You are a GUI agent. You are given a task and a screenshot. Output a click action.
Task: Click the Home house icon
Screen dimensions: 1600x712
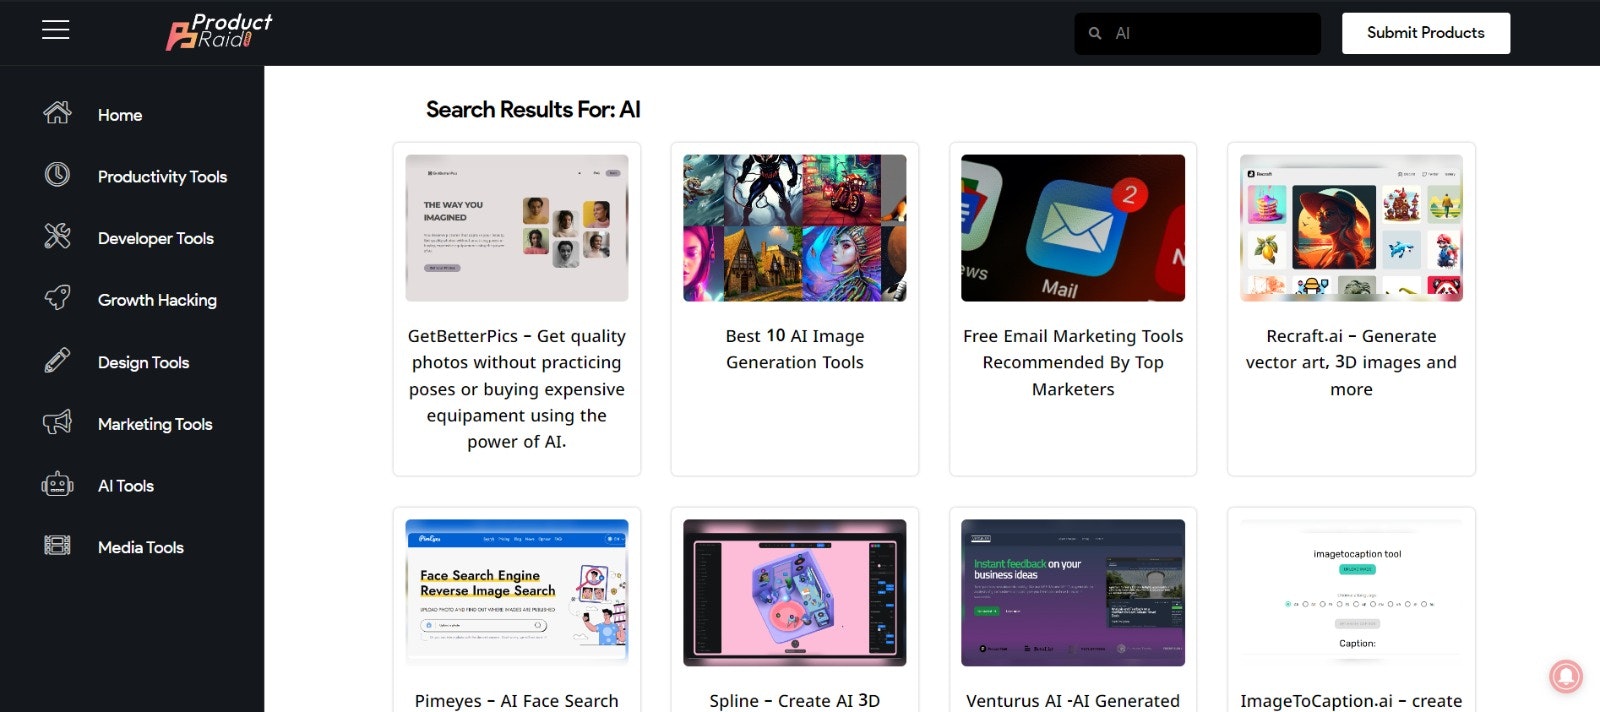click(57, 113)
